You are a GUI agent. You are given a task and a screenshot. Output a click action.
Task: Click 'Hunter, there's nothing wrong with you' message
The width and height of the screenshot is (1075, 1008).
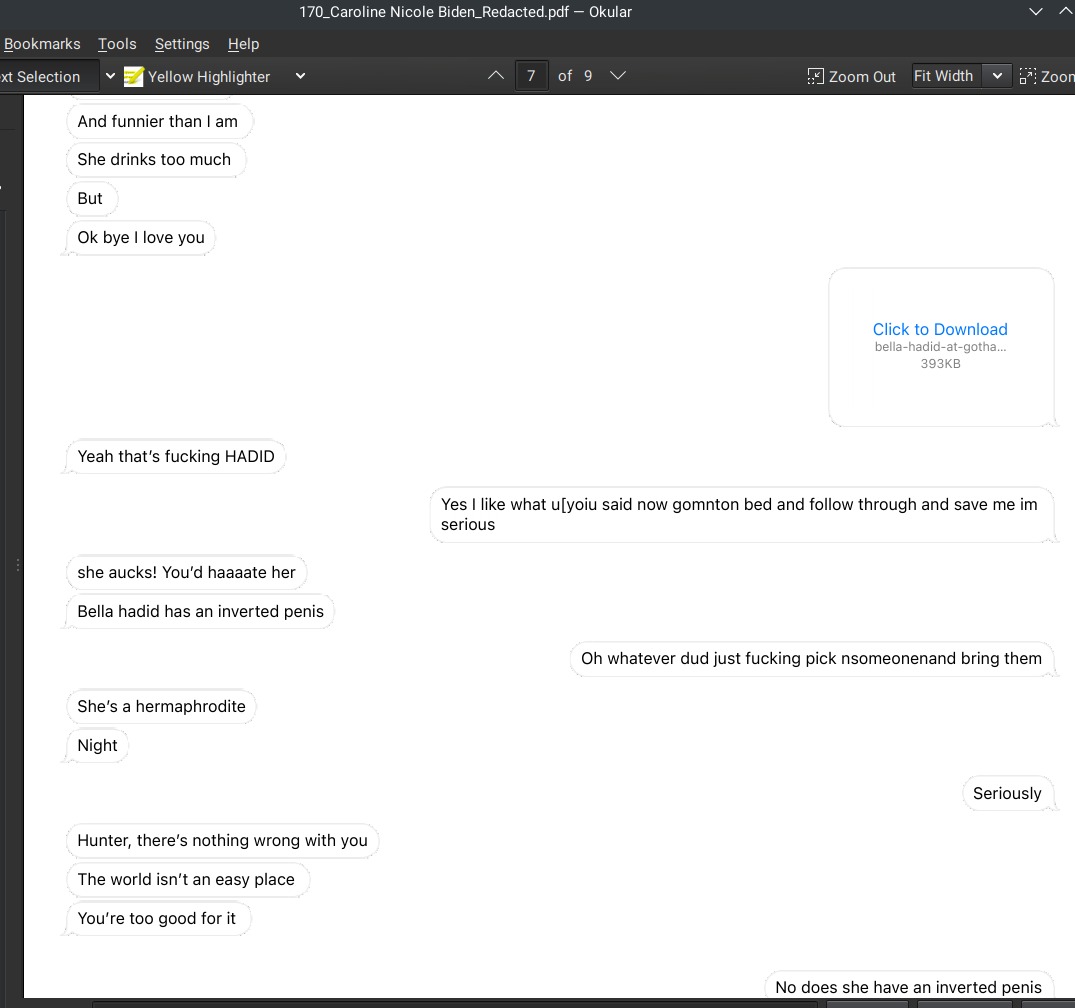click(222, 841)
